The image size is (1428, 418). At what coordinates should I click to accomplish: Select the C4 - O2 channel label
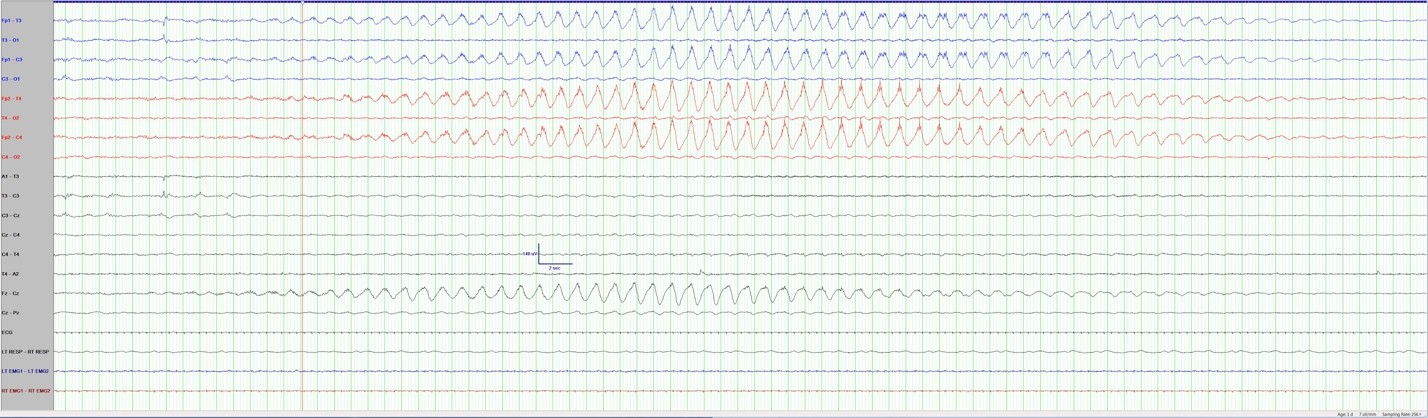pyautogui.click(x=11, y=157)
